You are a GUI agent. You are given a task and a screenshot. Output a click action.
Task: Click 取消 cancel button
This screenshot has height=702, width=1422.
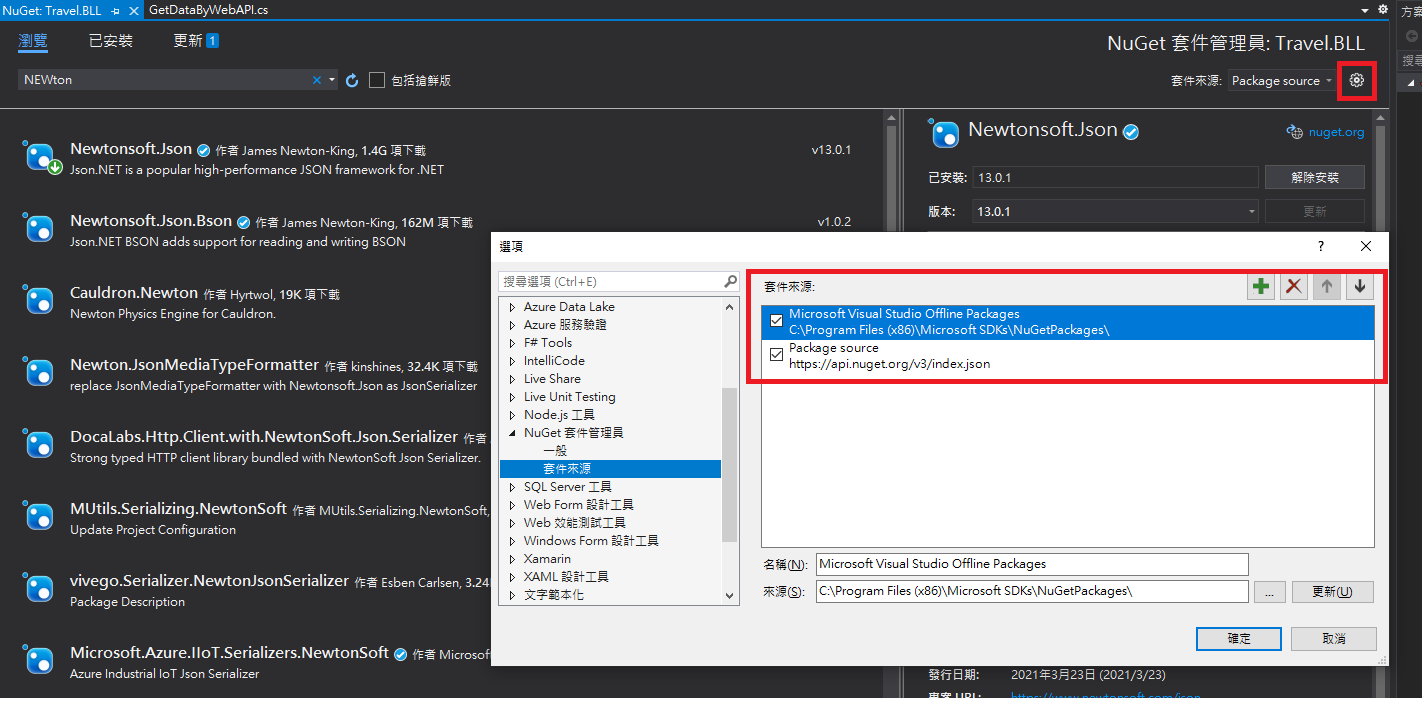[1334, 638]
